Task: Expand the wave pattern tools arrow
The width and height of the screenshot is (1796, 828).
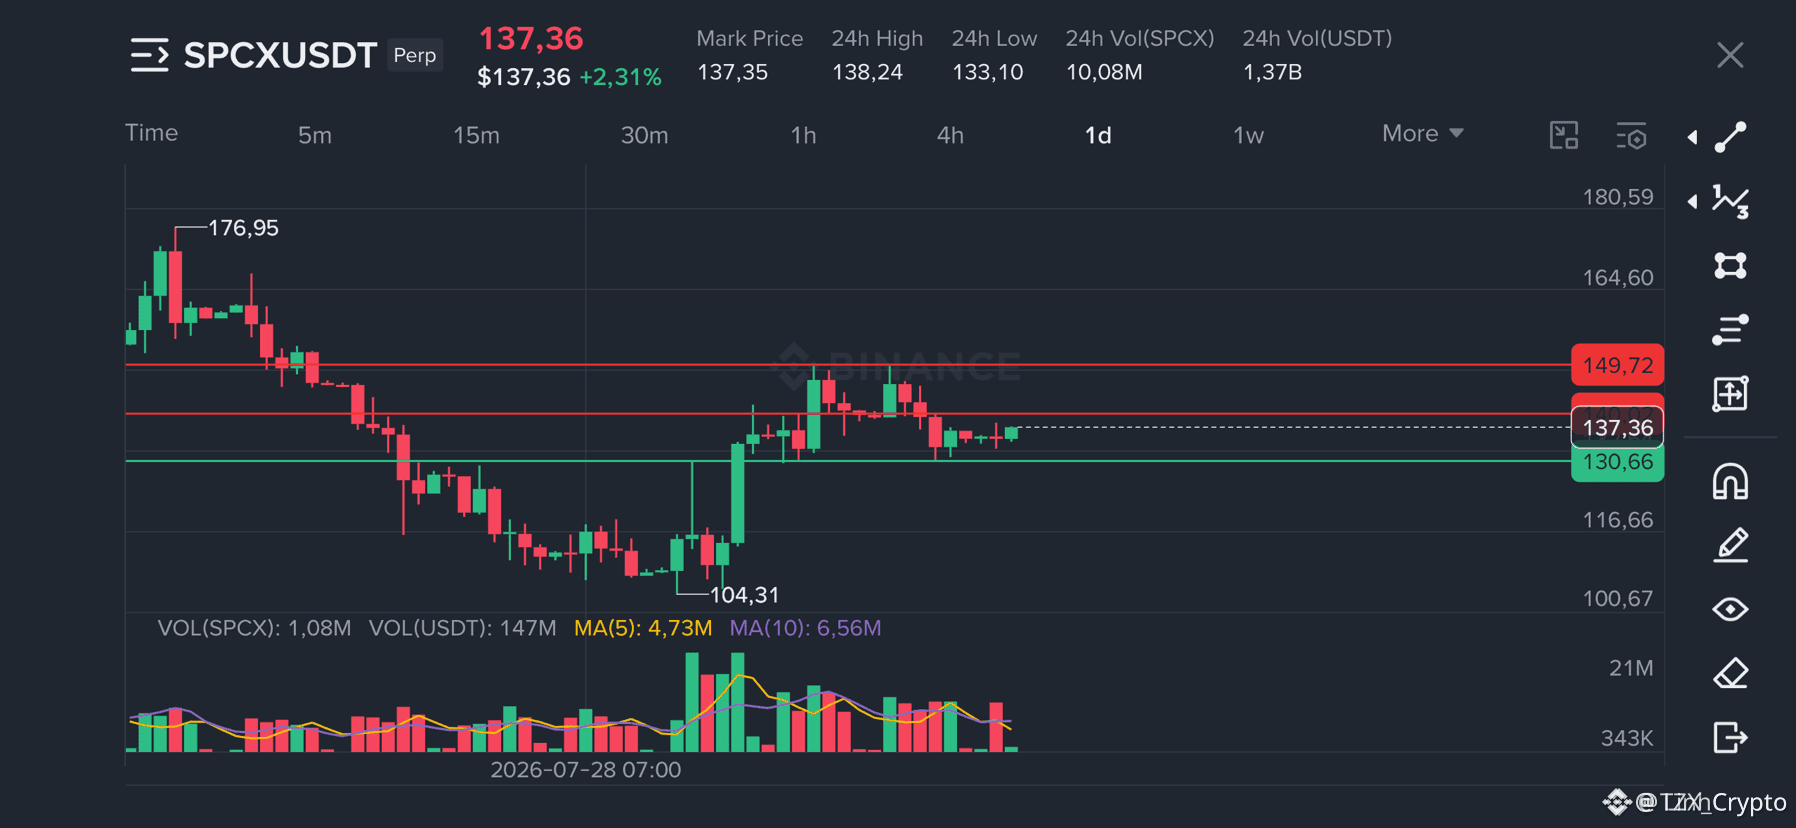Action: pos(1692,201)
